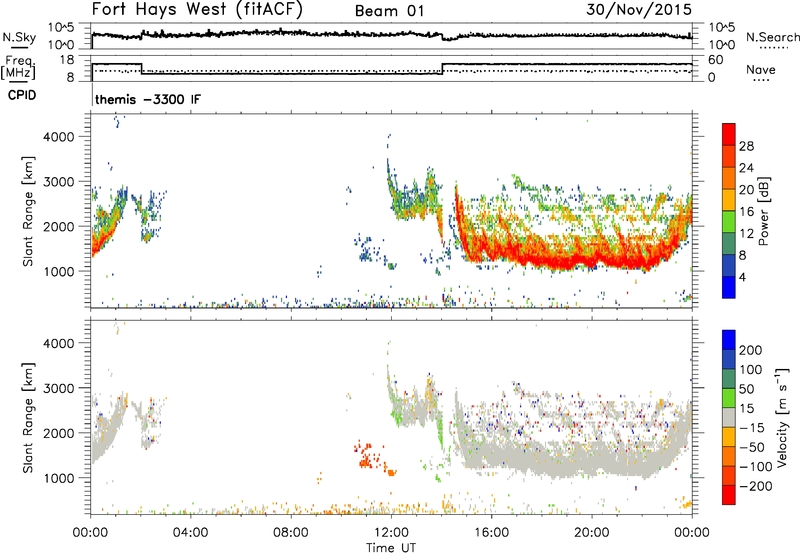Pick the red top segment of Power colorbar
The height and width of the screenshot is (554, 800).
pos(729,135)
